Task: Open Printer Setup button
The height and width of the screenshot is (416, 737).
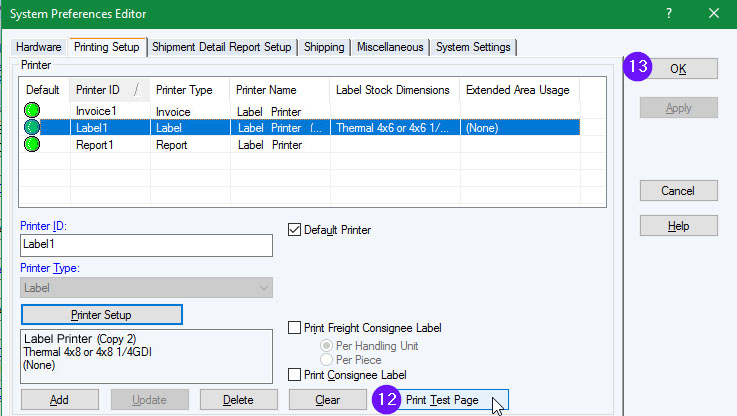Action: coord(102,314)
